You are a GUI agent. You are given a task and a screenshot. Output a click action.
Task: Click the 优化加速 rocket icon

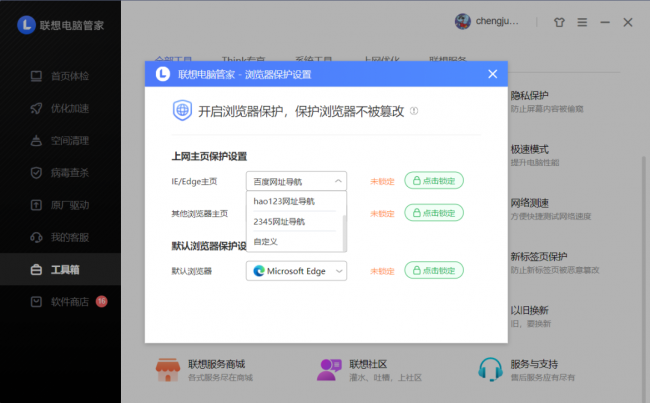tap(36, 109)
